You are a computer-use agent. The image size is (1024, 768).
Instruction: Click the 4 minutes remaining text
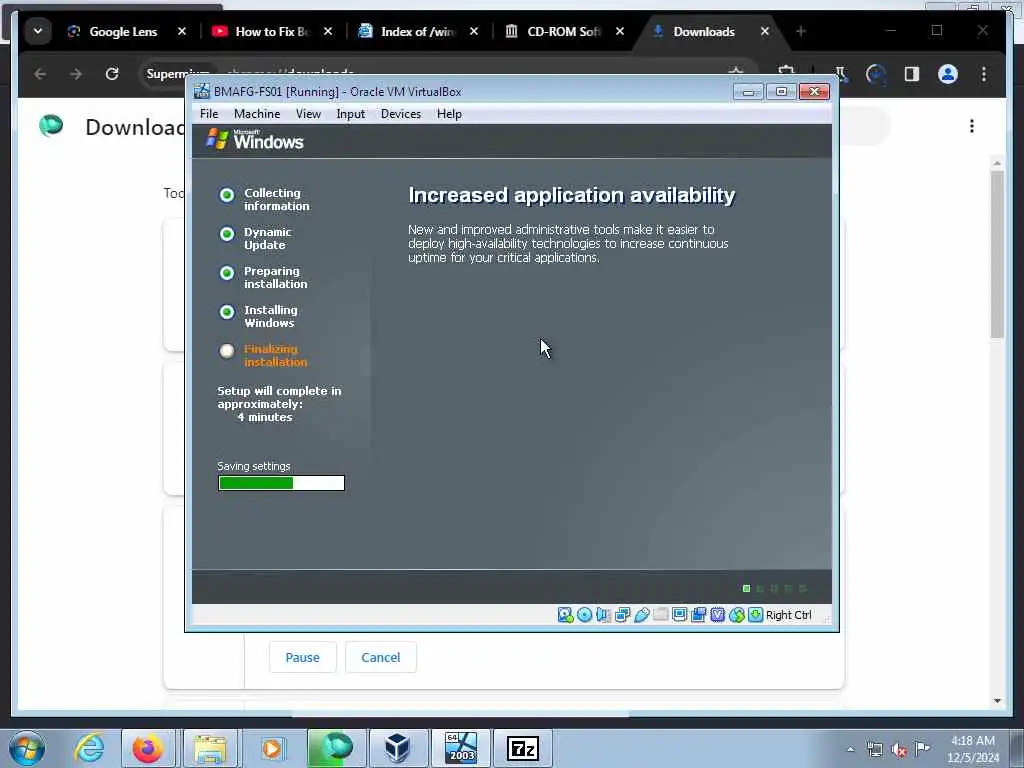pos(264,417)
